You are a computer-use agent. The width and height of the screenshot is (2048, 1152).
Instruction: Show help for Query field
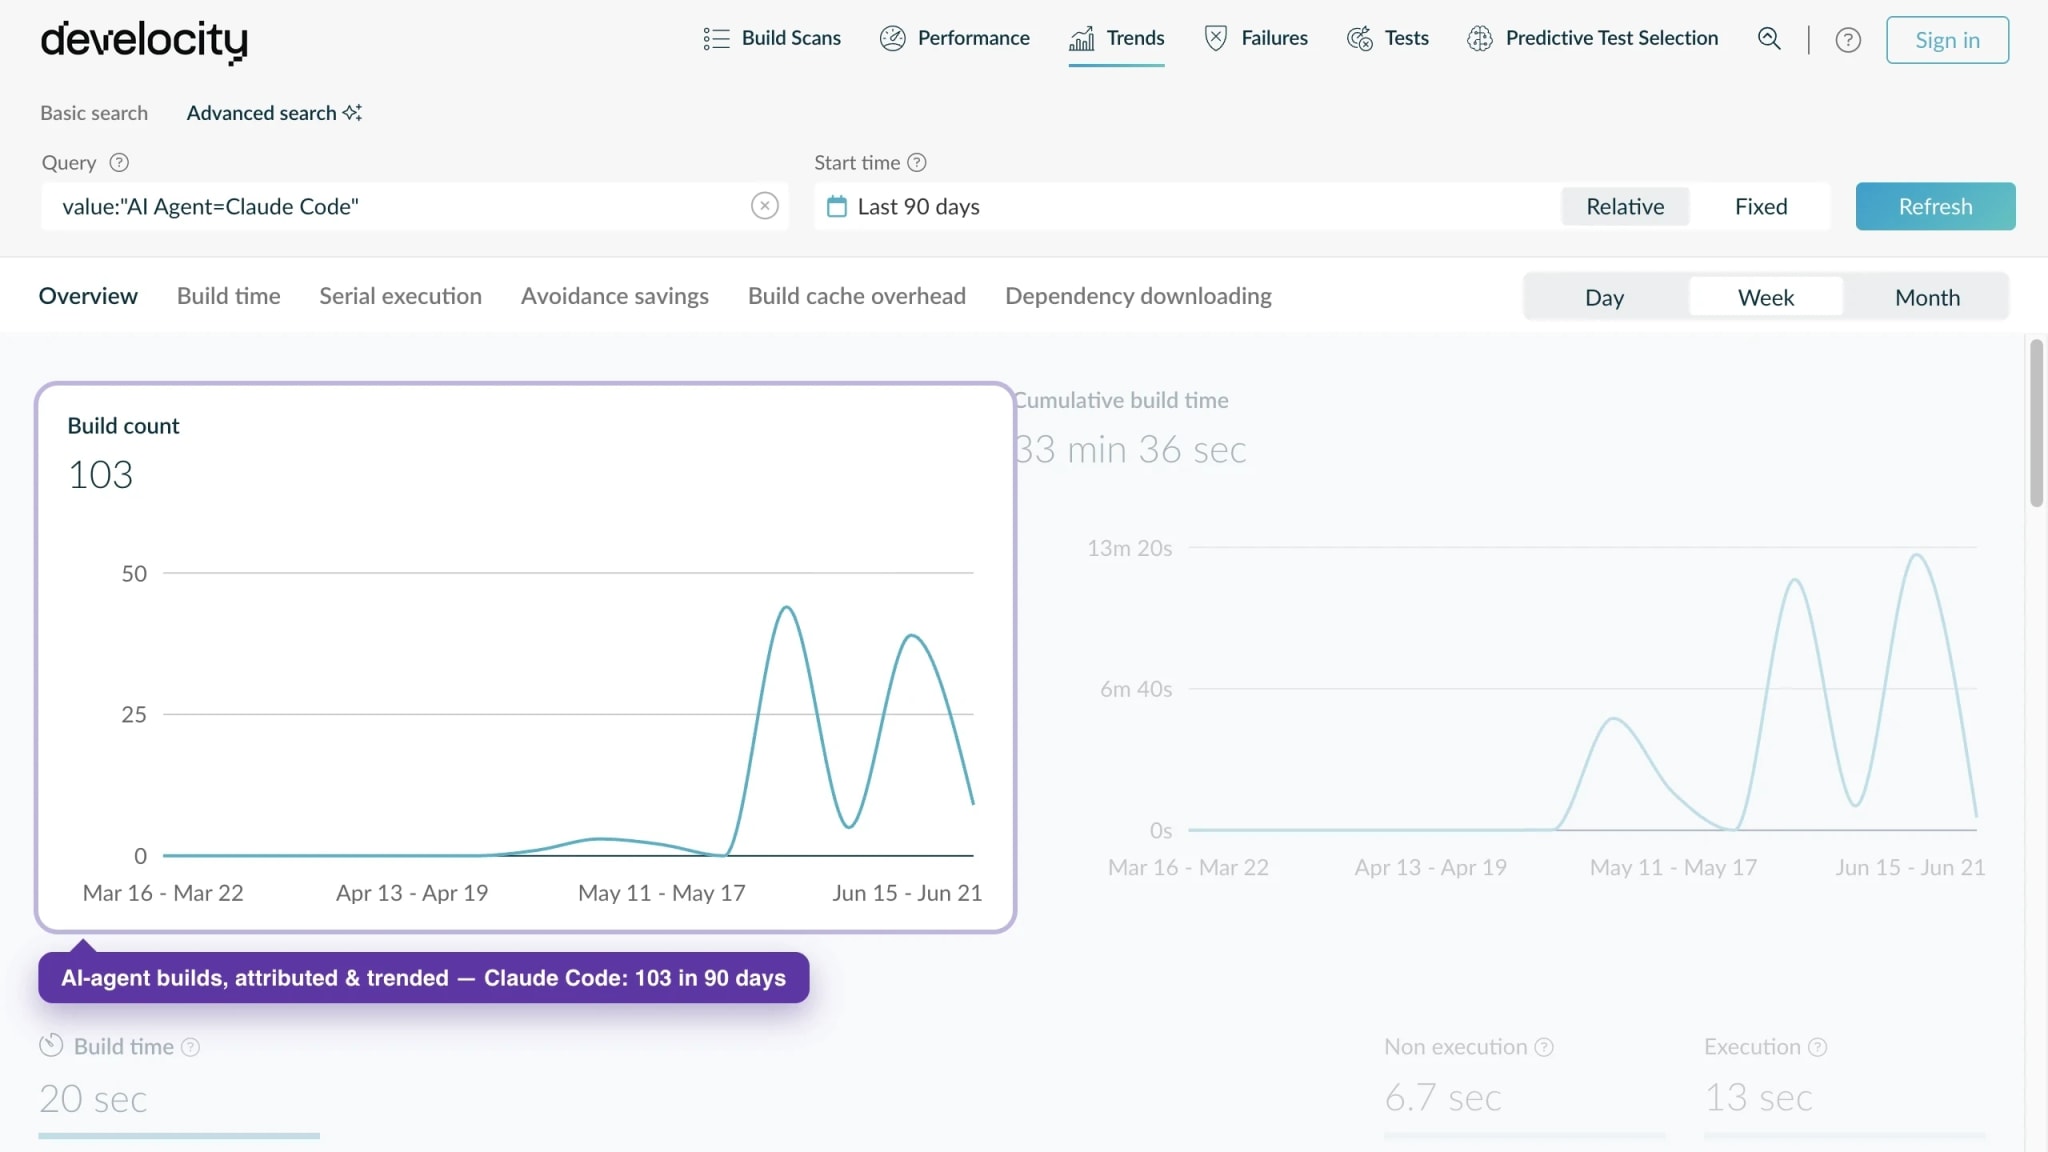[119, 162]
